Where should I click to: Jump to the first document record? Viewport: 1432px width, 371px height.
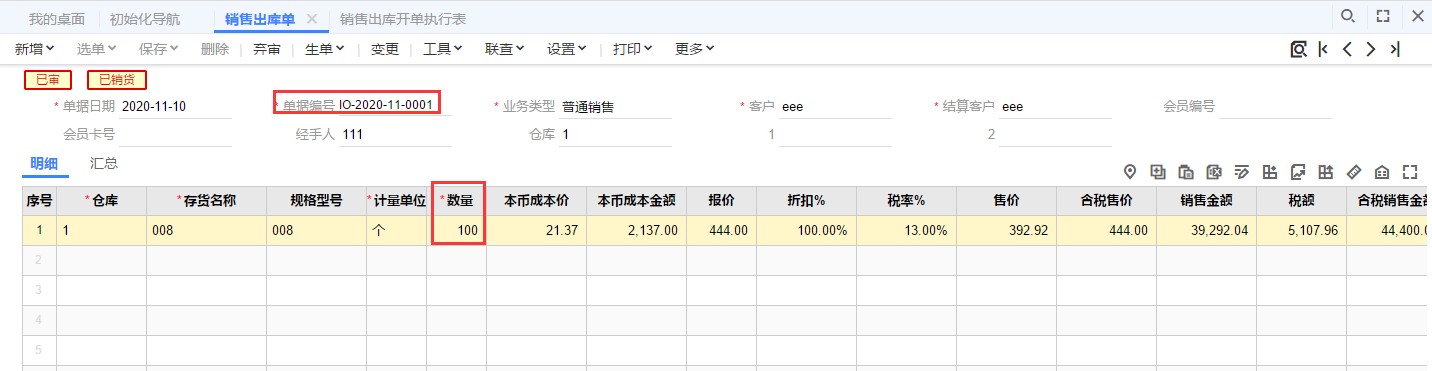point(1323,49)
